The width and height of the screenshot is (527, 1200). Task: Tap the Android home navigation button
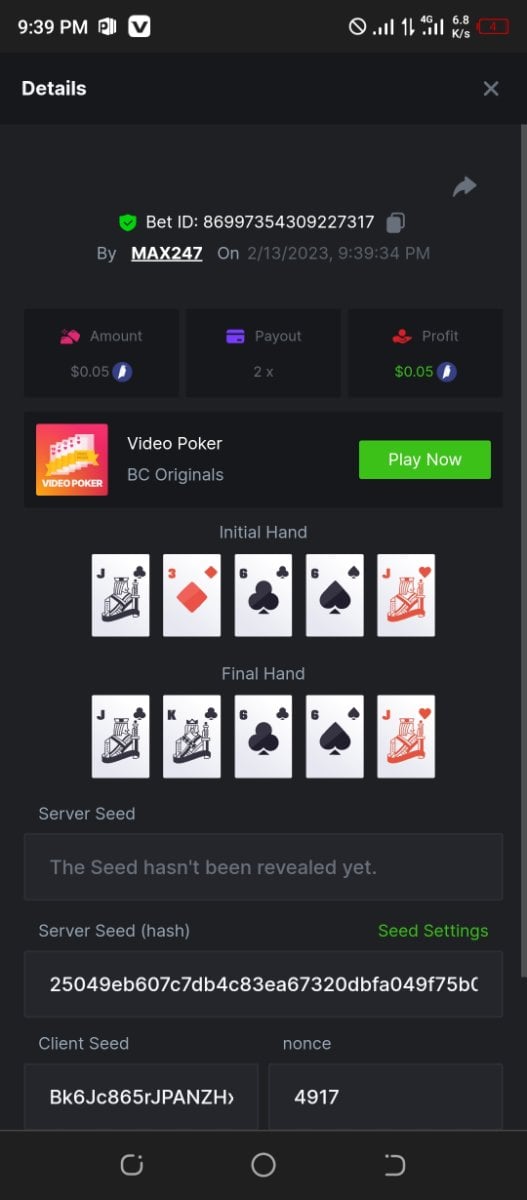point(264,1164)
